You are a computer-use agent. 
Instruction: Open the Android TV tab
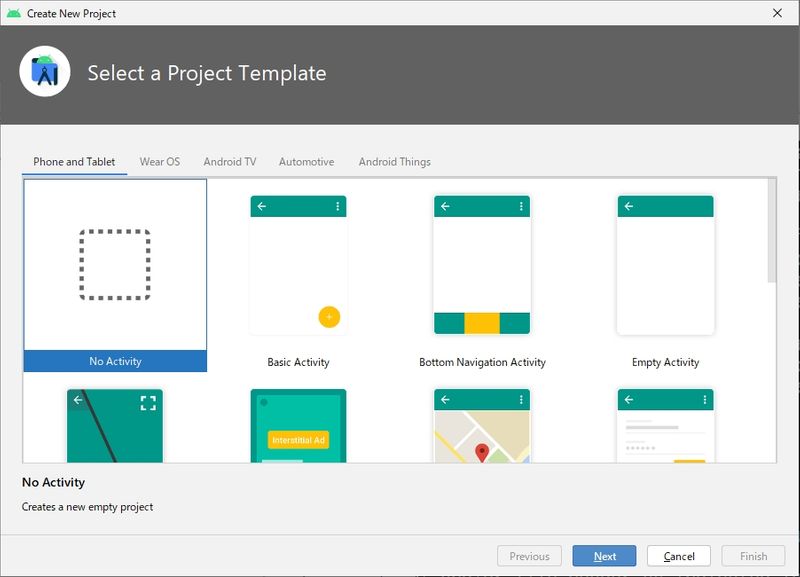(x=229, y=162)
